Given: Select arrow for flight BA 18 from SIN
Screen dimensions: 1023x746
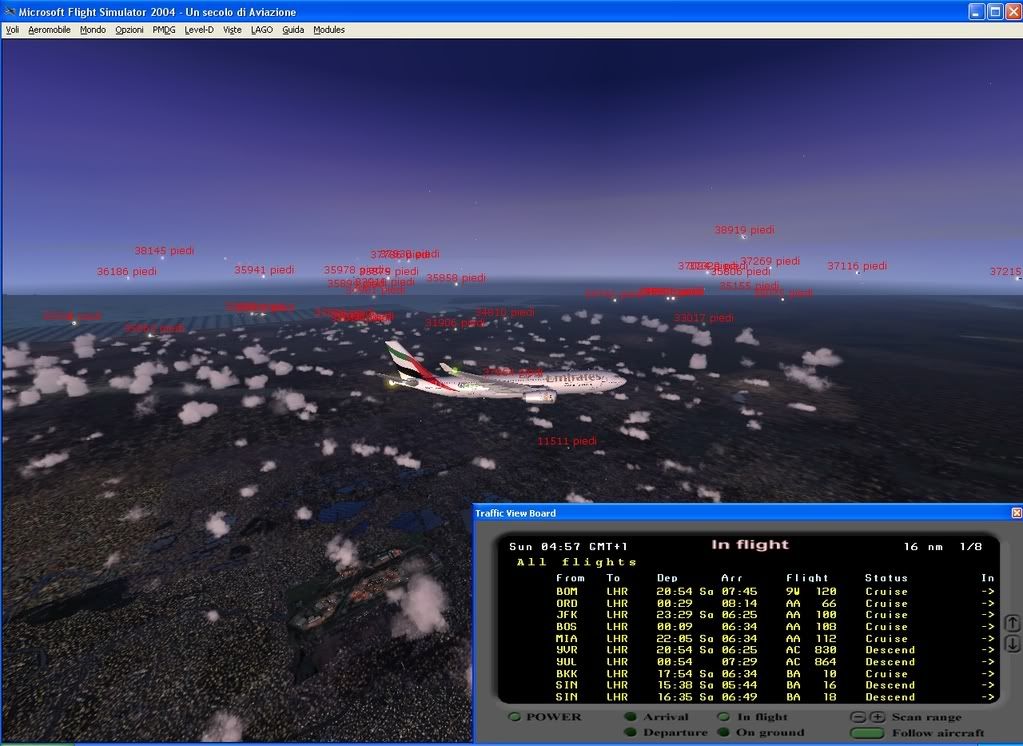Looking at the screenshot, I should click(x=988, y=697).
